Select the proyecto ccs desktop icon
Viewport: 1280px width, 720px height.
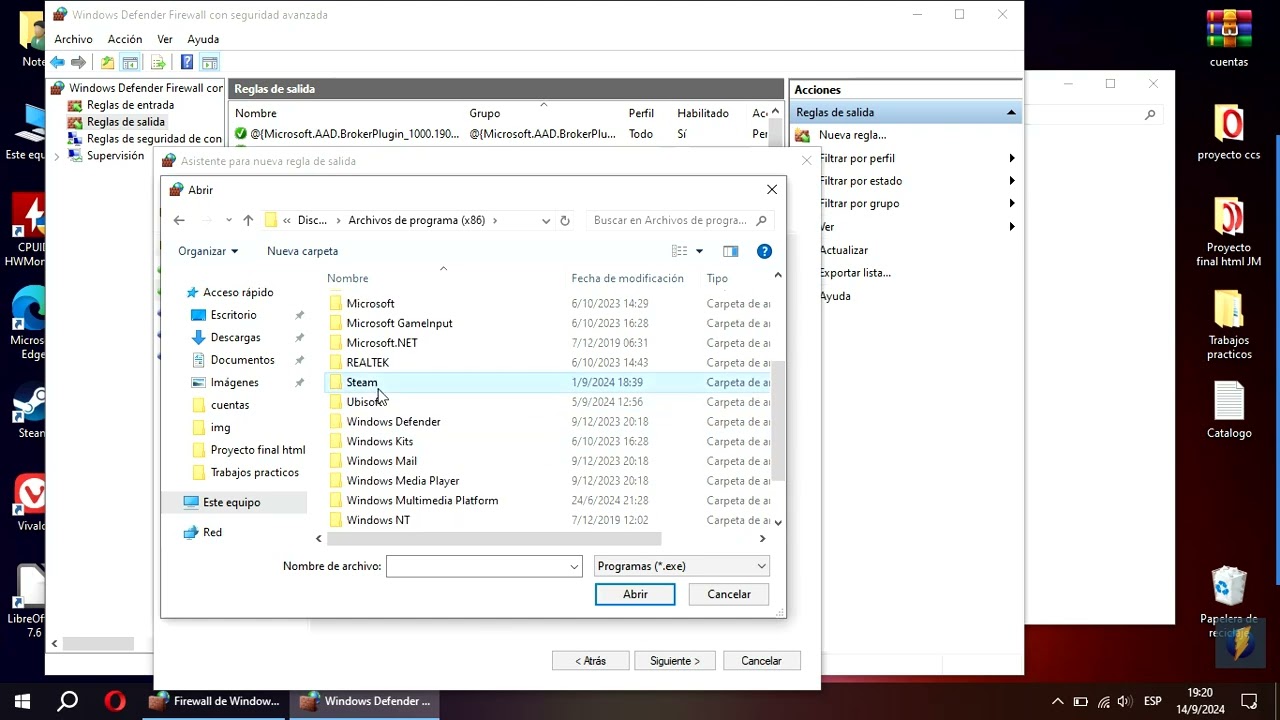[x=1229, y=132]
